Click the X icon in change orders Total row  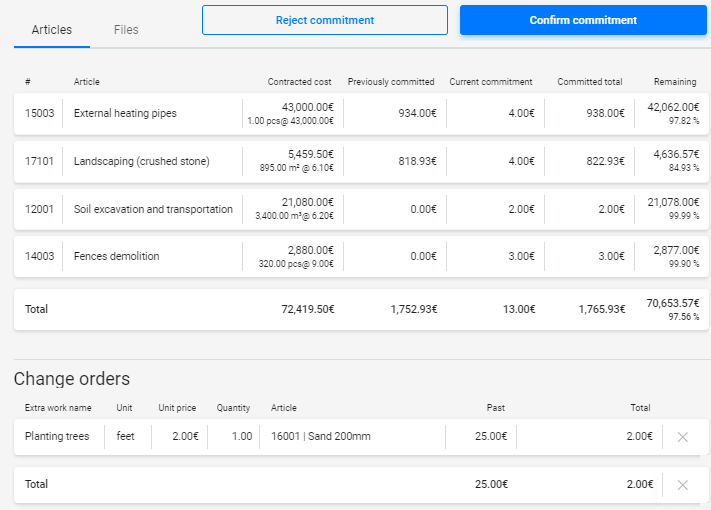pyautogui.click(x=682, y=485)
